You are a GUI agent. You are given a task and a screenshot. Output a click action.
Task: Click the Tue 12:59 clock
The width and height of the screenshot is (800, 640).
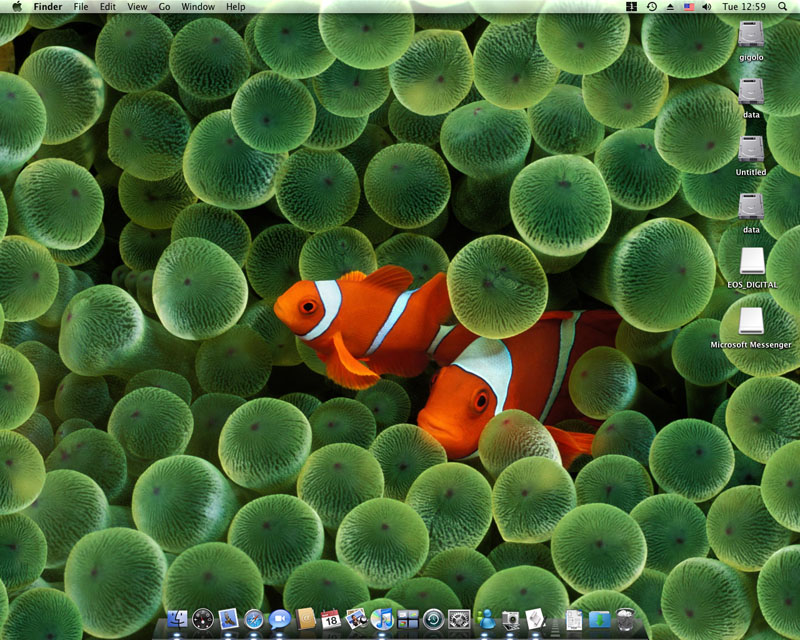744,7
